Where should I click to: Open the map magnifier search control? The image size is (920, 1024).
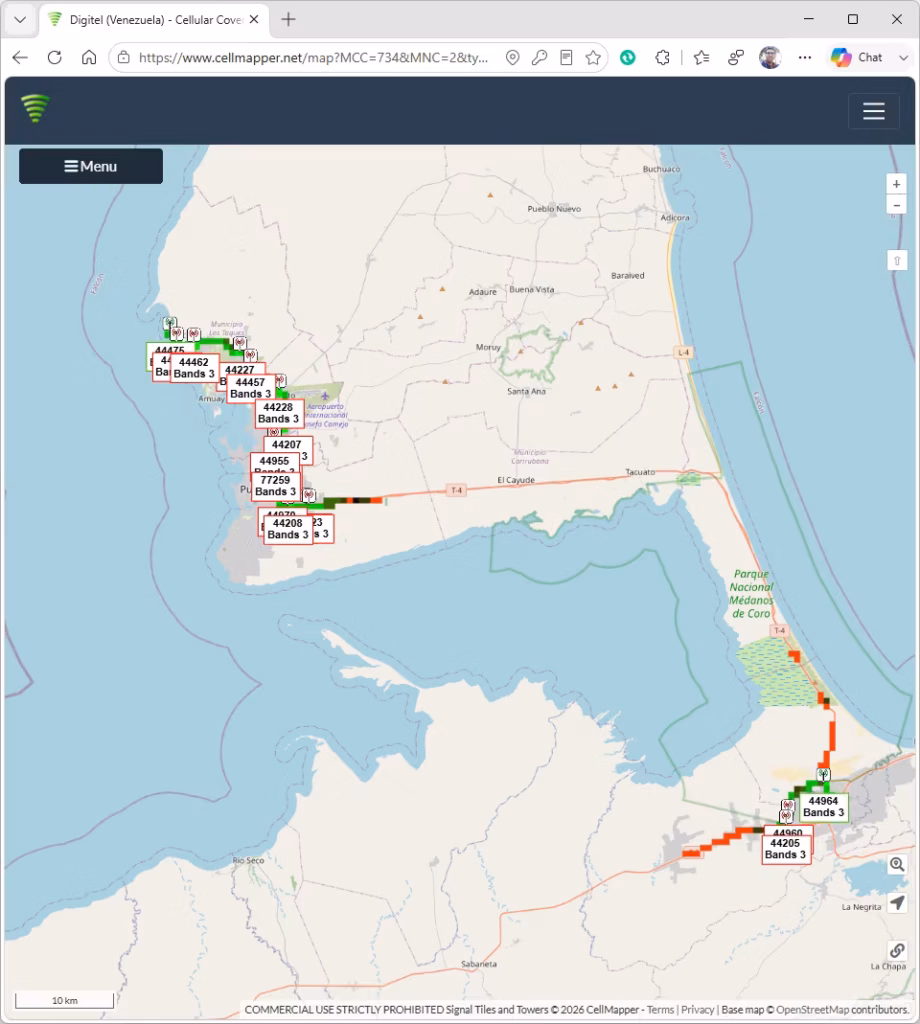pyautogui.click(x=897, y=865)
